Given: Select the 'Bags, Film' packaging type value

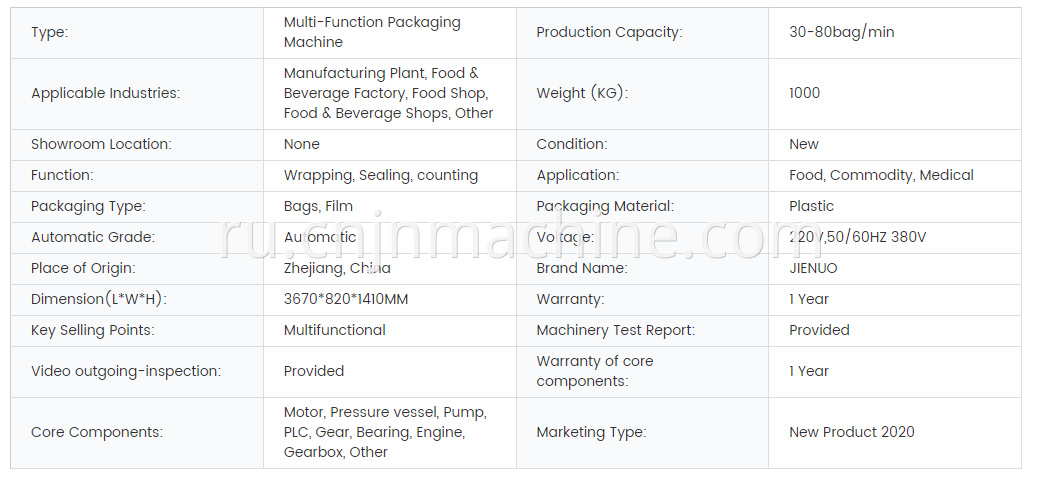Looking at the screenshot, I should [x=318, y=206].
